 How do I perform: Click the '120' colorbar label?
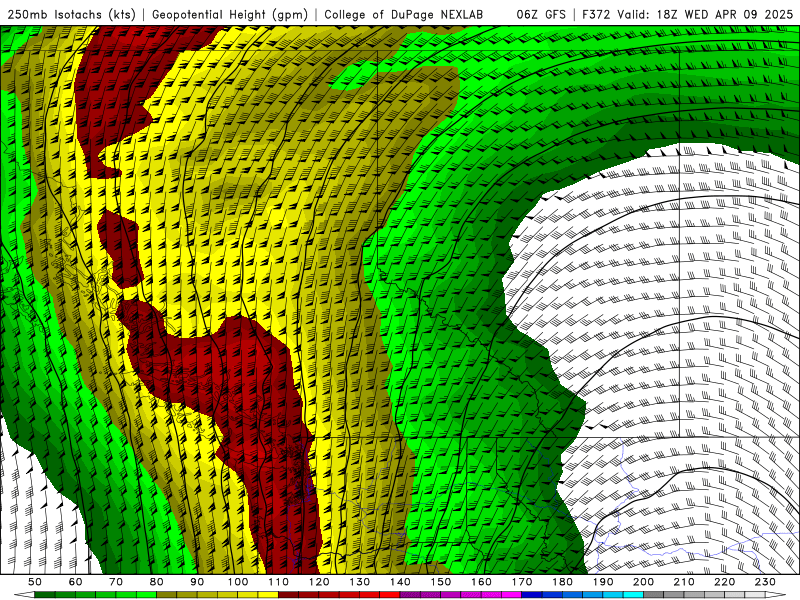(x=319, y=582)
